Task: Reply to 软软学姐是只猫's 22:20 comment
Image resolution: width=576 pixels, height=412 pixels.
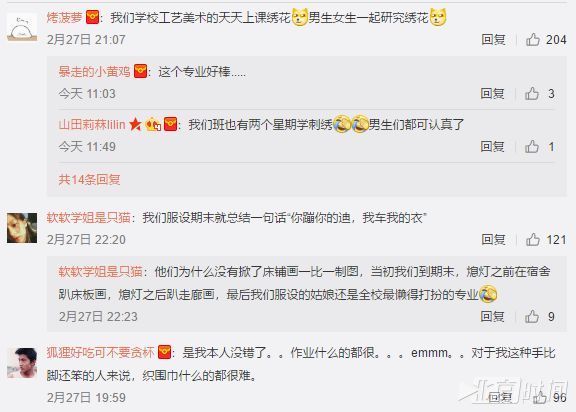Action: click(x=493, y=239)
